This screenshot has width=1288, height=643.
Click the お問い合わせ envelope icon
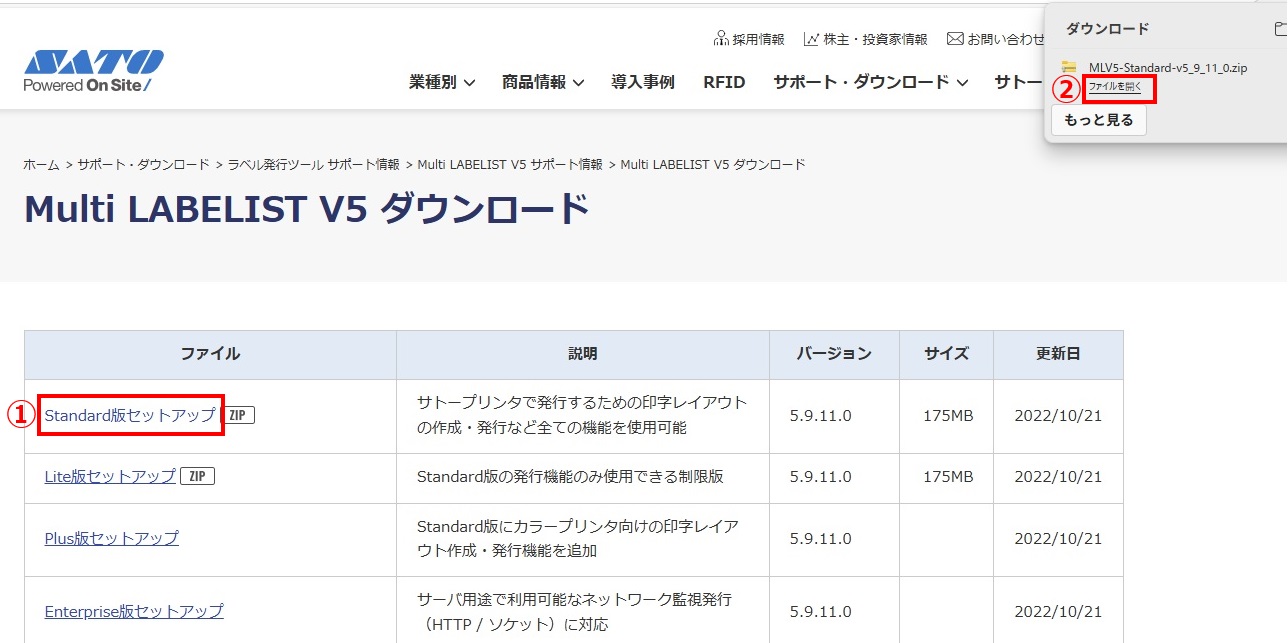pyautogui.click(x=954, y=39)
